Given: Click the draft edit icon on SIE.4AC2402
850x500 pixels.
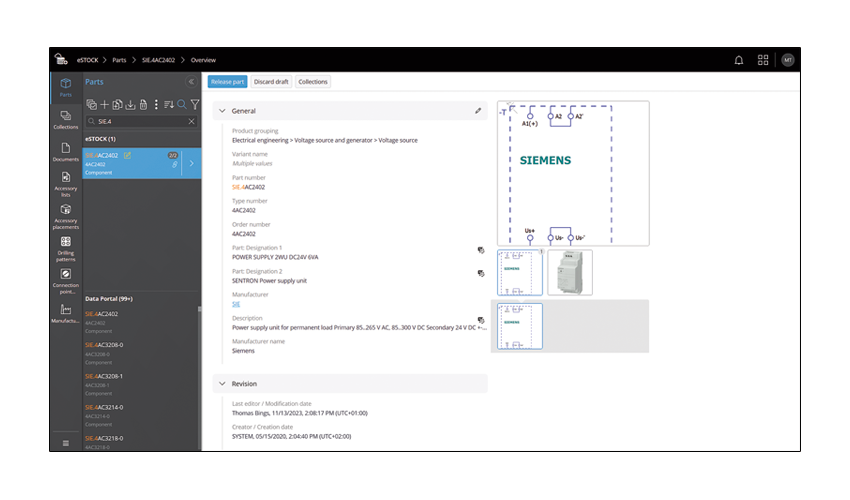Looking at the screenshot, I should pos(127,155).
